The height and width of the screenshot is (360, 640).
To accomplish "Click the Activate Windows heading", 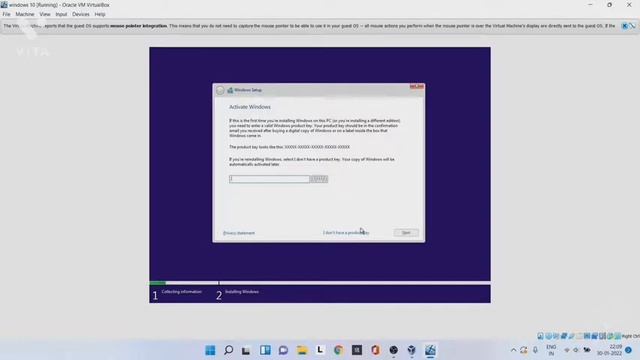I will (250, 107).
